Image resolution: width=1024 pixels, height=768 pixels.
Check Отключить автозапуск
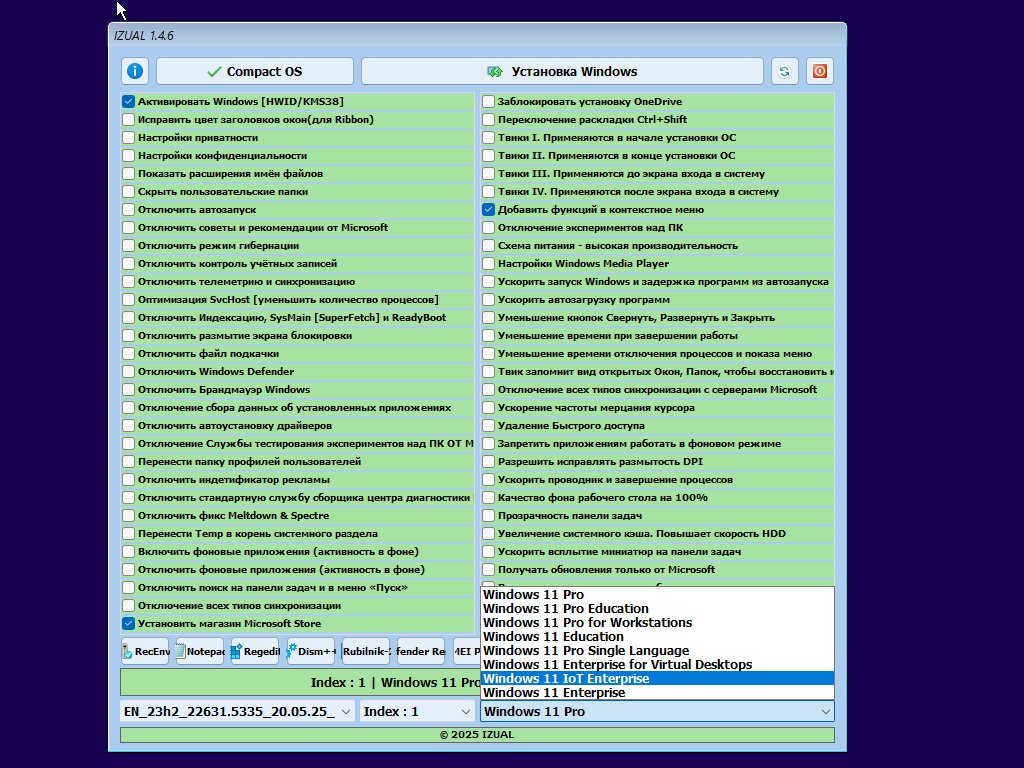point(128,210)
